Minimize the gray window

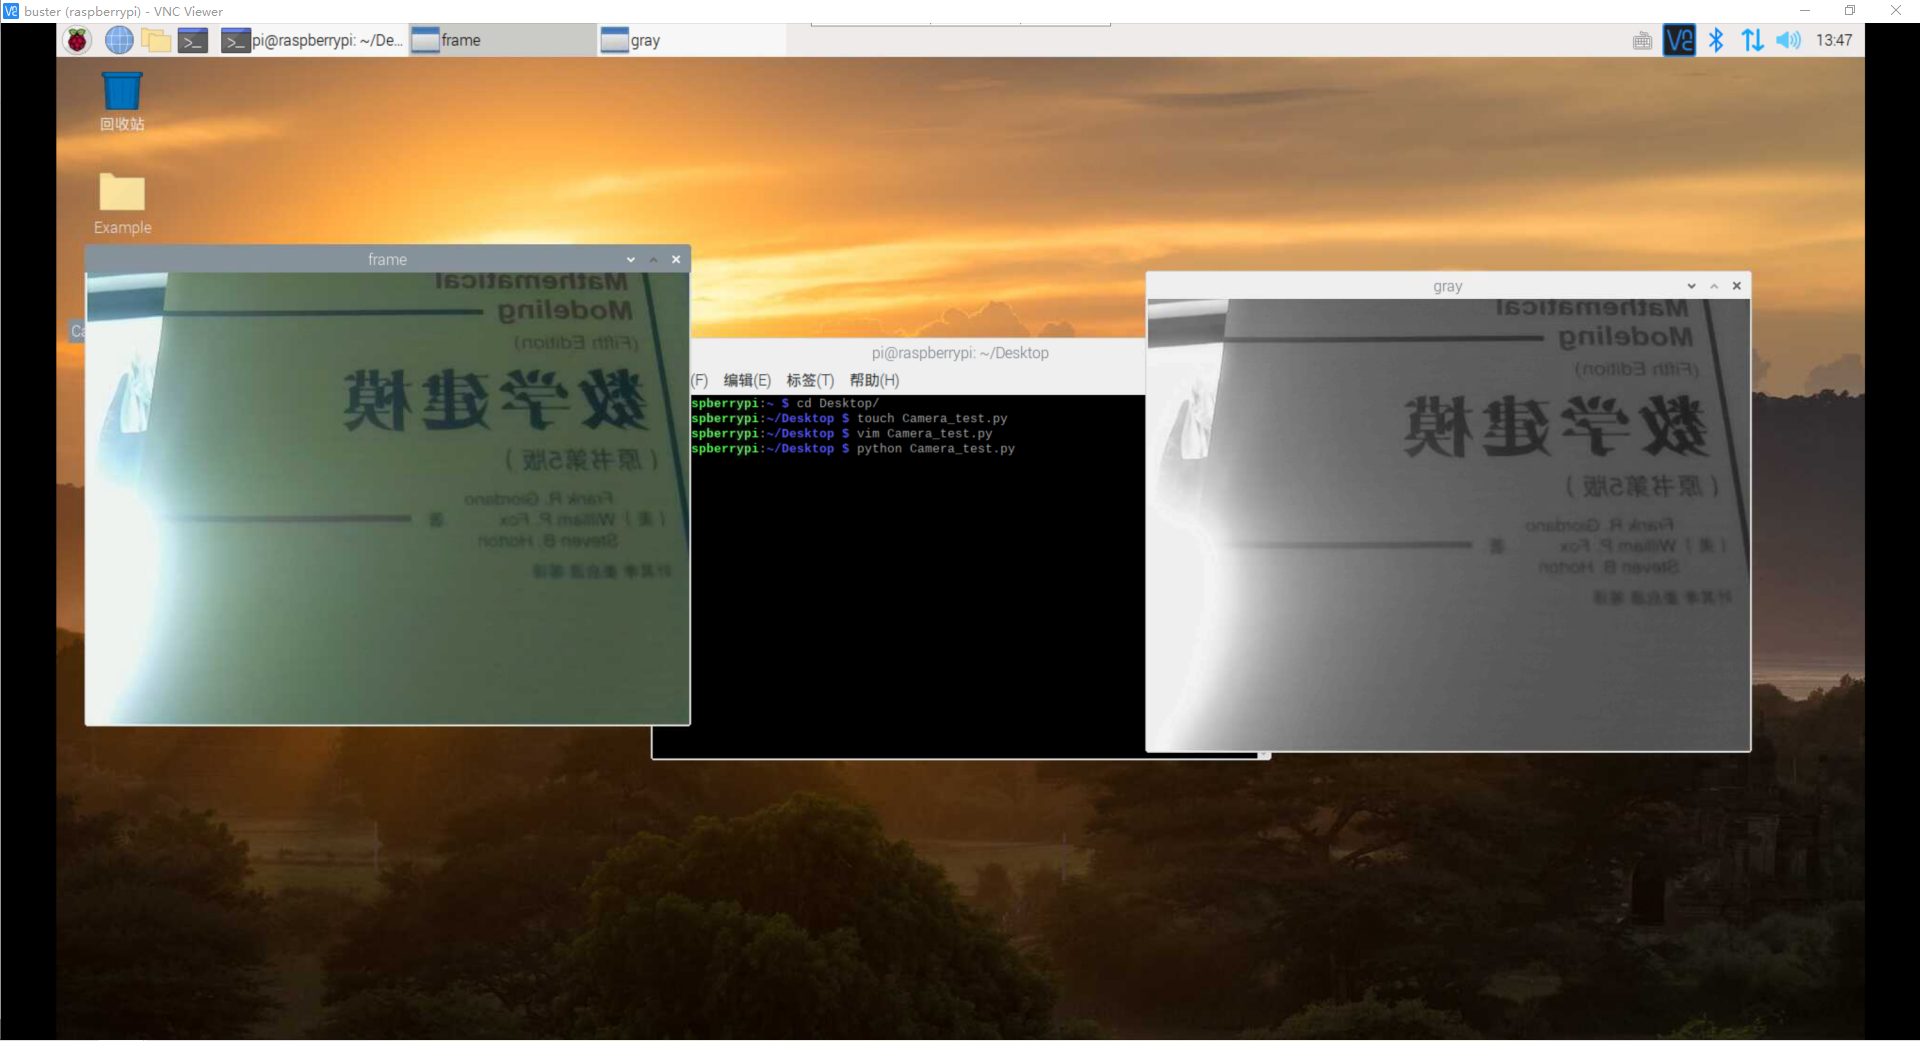(x=1691, y=286)
